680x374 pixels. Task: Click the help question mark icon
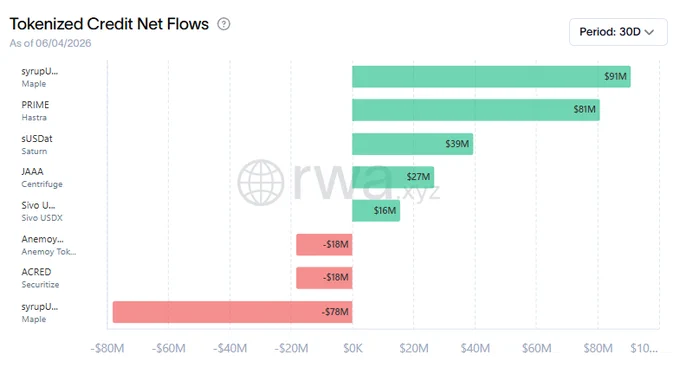[x=224, y=24]
